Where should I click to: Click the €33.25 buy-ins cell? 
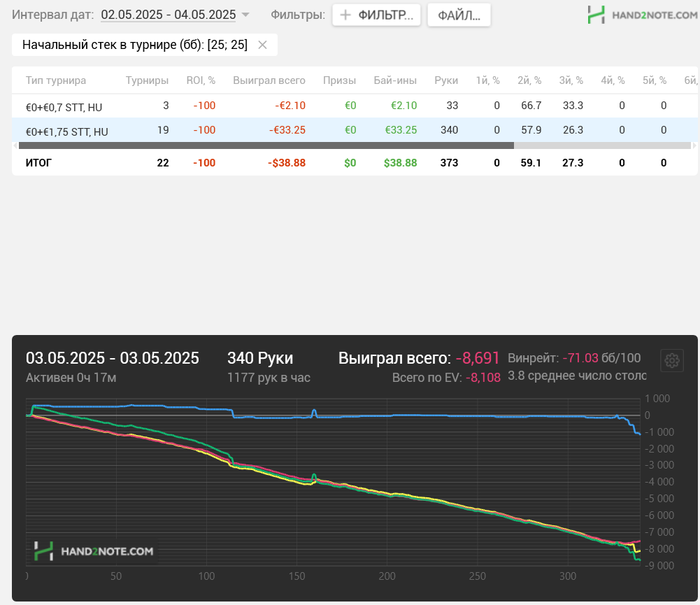[x=401, y=130]
